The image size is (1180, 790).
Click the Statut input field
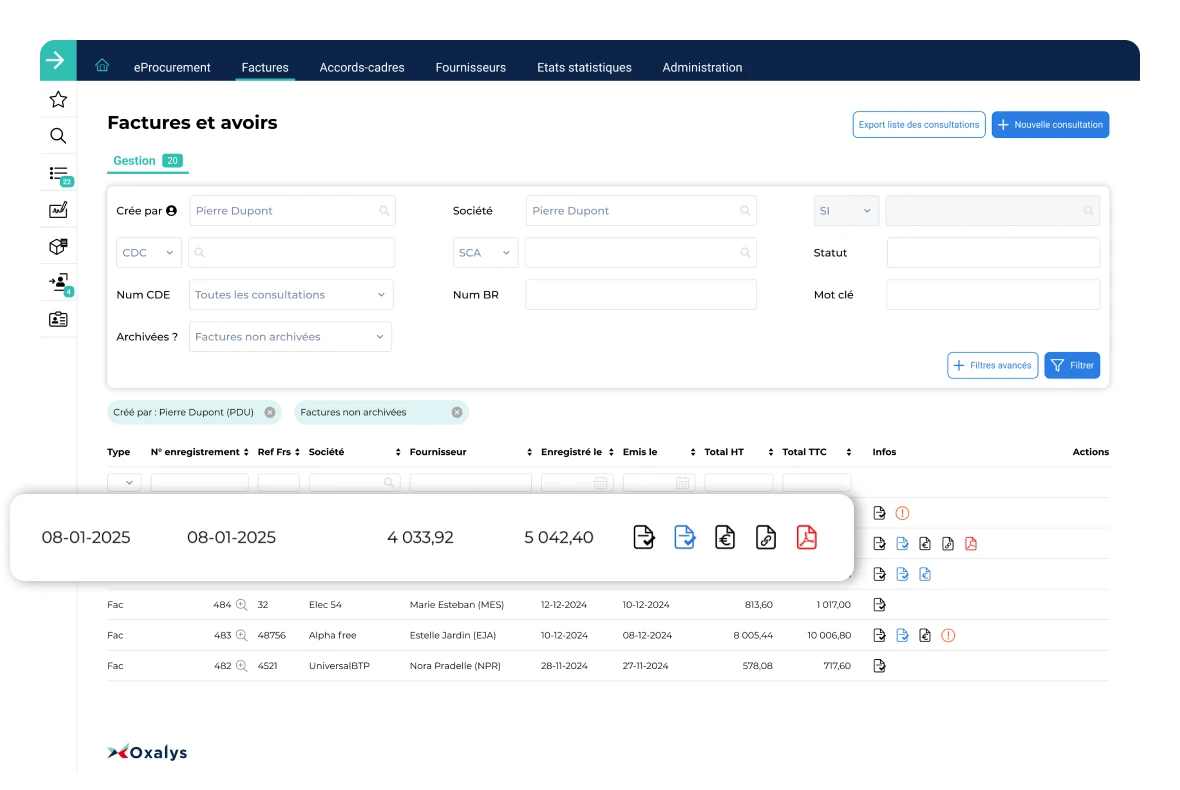tap(993, 253)
